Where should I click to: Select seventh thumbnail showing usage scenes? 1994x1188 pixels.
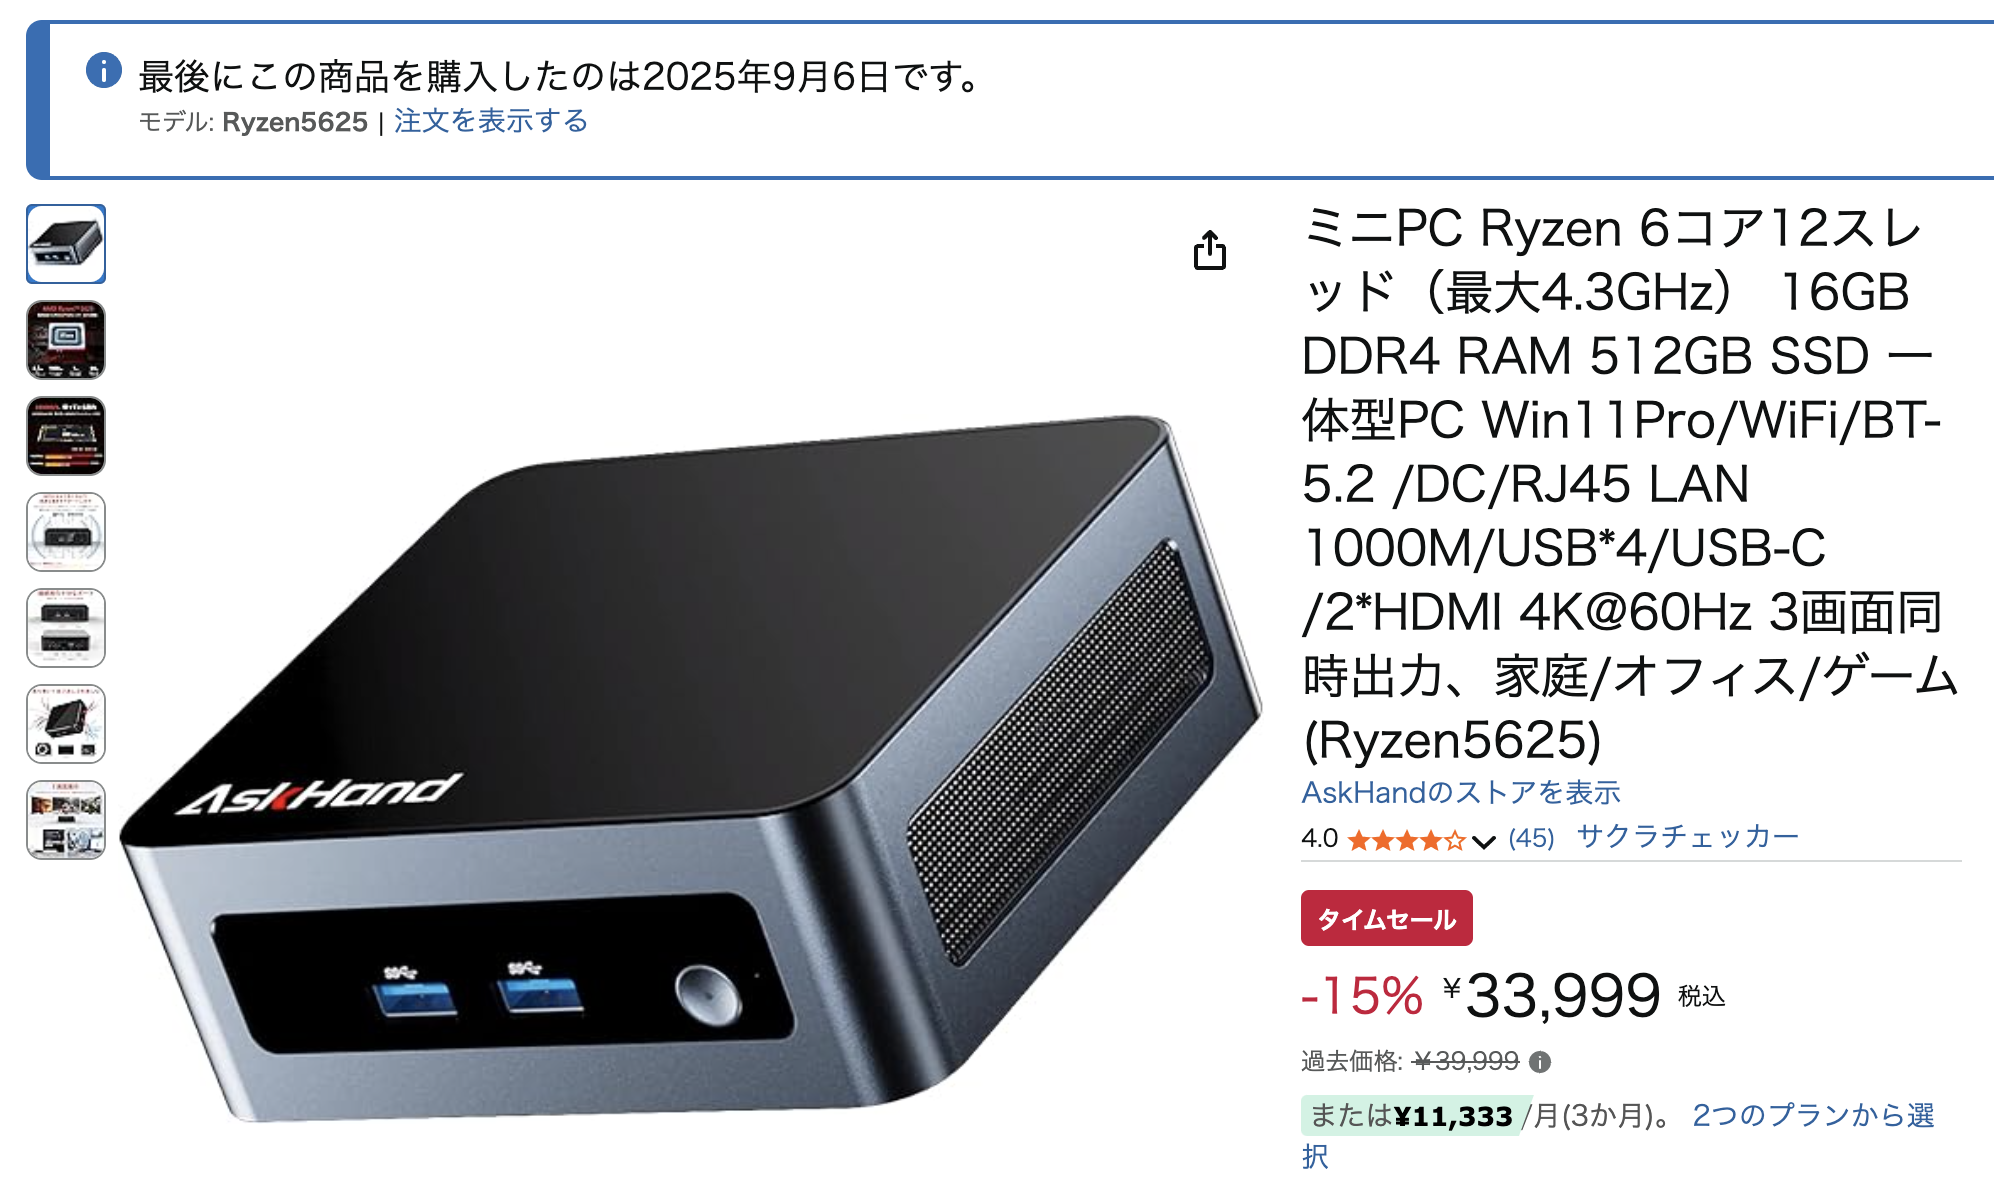tap(66, 820)
